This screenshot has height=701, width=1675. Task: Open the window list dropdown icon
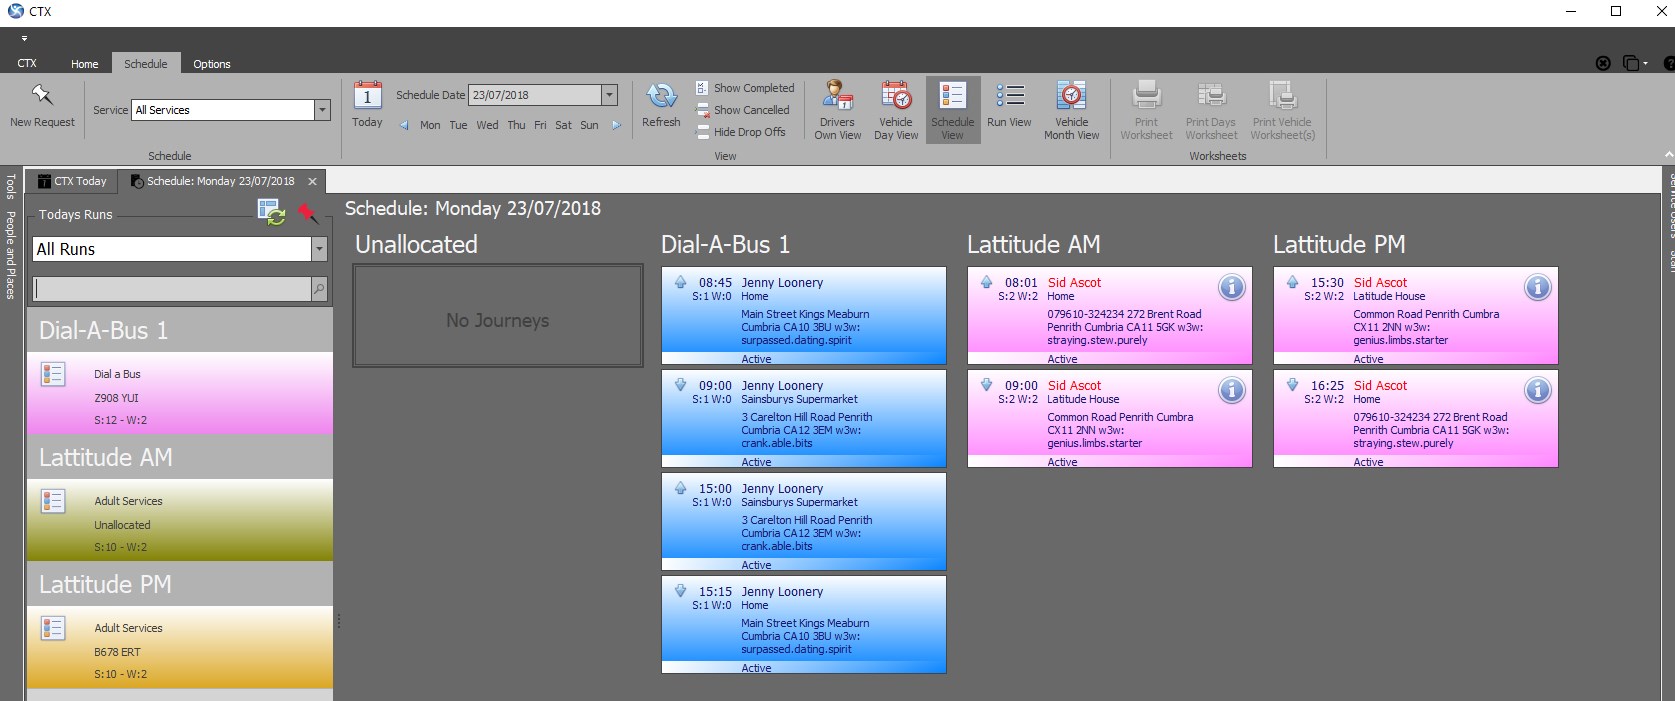(x=1635, y=63)
